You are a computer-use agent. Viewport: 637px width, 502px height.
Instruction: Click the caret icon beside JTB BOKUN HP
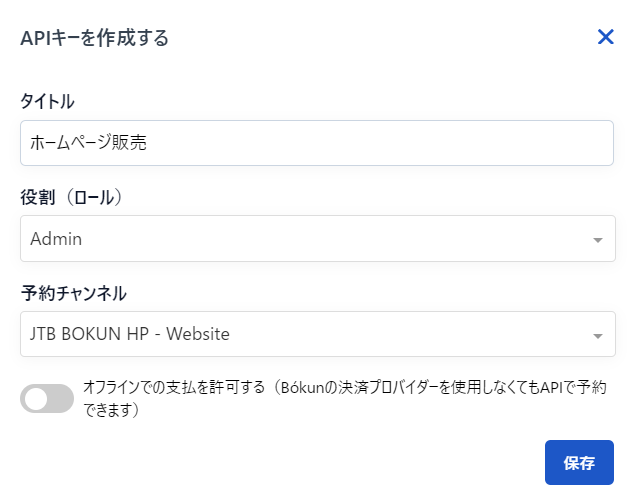597,335
